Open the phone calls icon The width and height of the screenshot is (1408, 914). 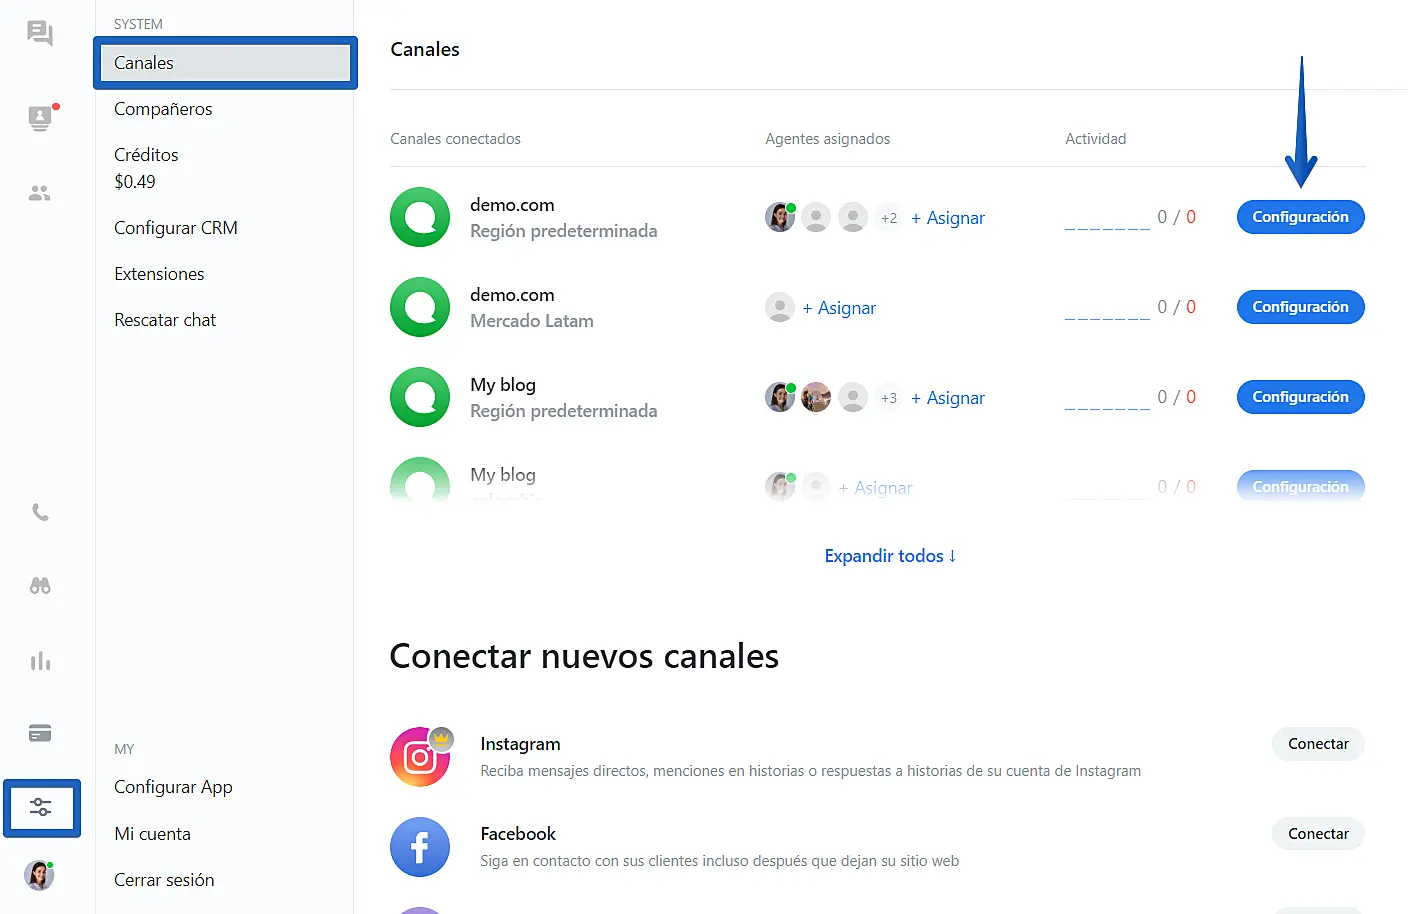pos(40,512)
